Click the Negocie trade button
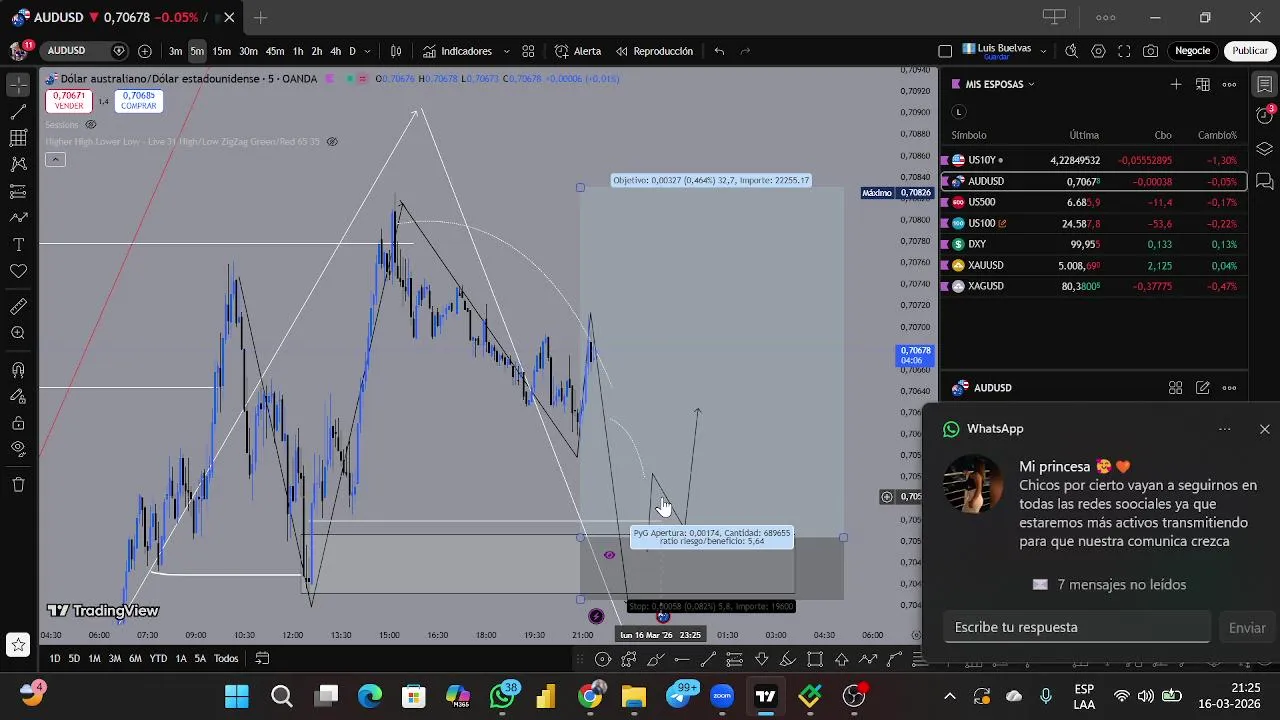1280x720 pixels. (x=1192, y=51)
